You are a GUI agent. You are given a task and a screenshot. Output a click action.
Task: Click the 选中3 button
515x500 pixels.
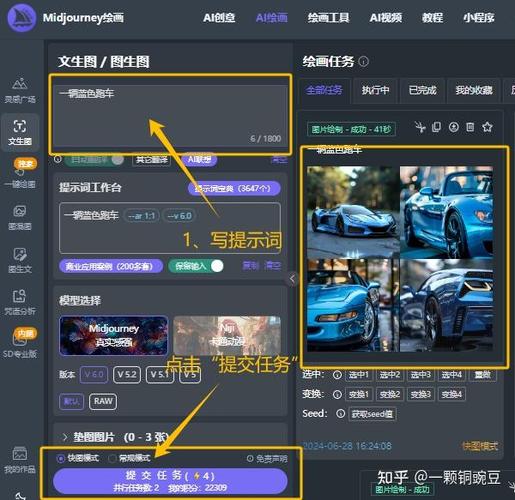(421, 375)
